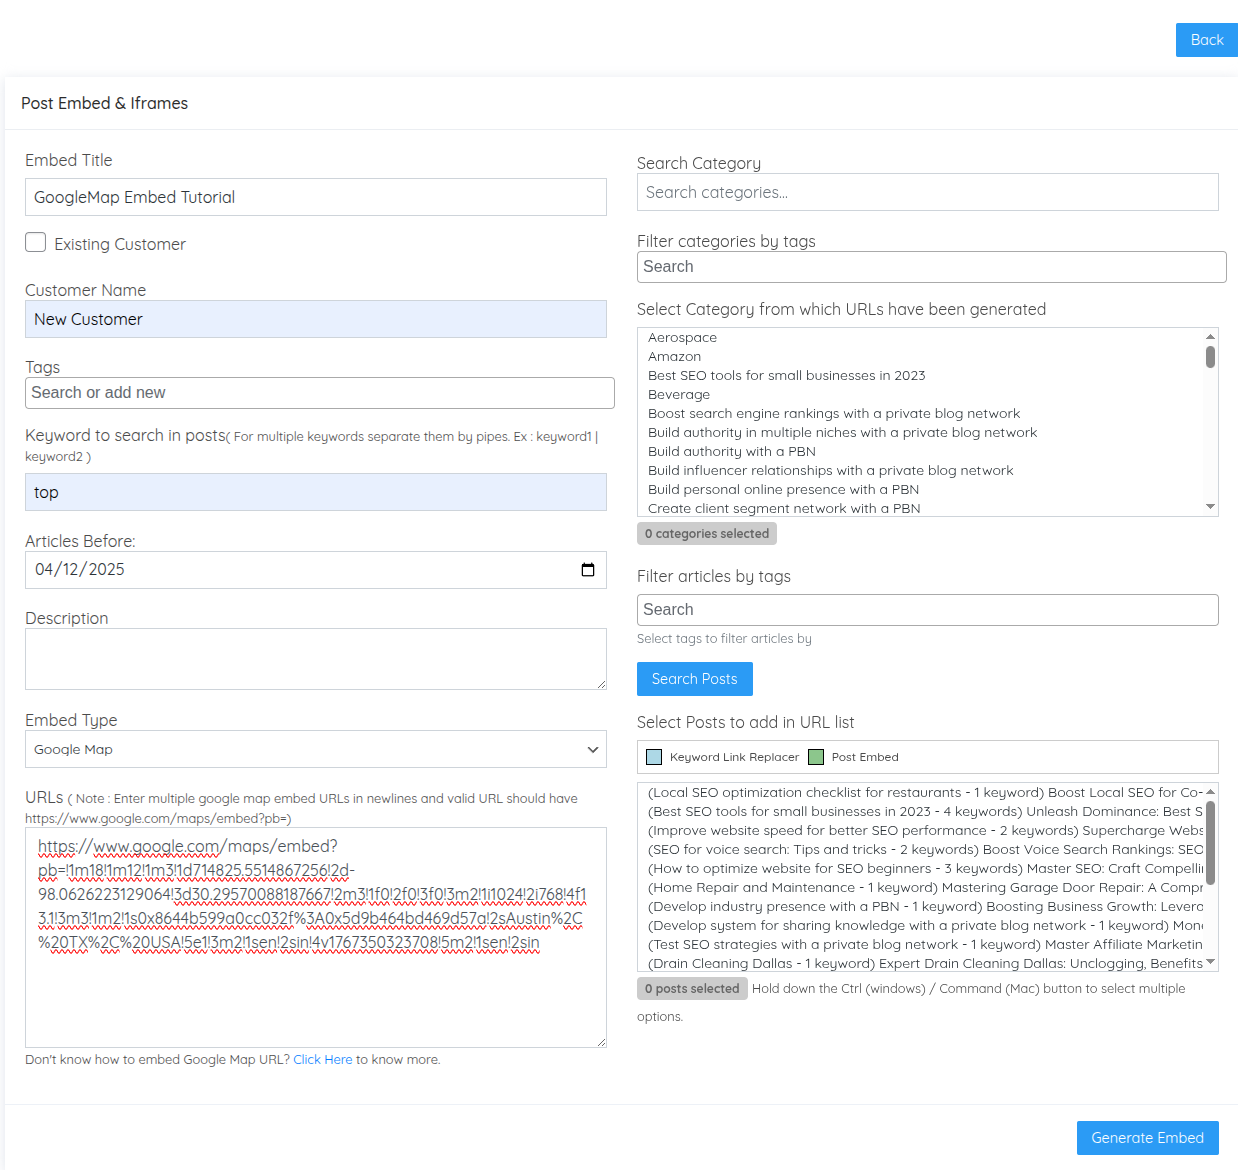Choose Build authority with a PBN
The height and width of the screenshot is (1170, 1238).
tap(732, 452)
